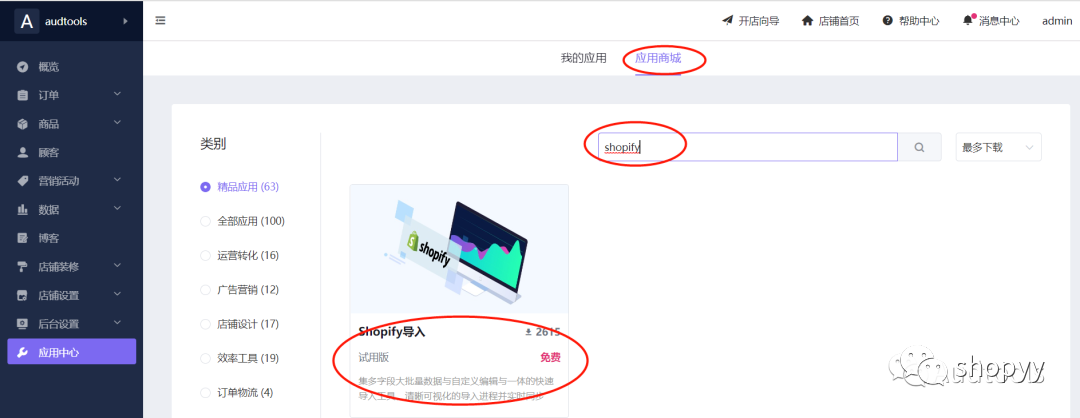Expand the 订单 menu chevron

coord(117,94)
